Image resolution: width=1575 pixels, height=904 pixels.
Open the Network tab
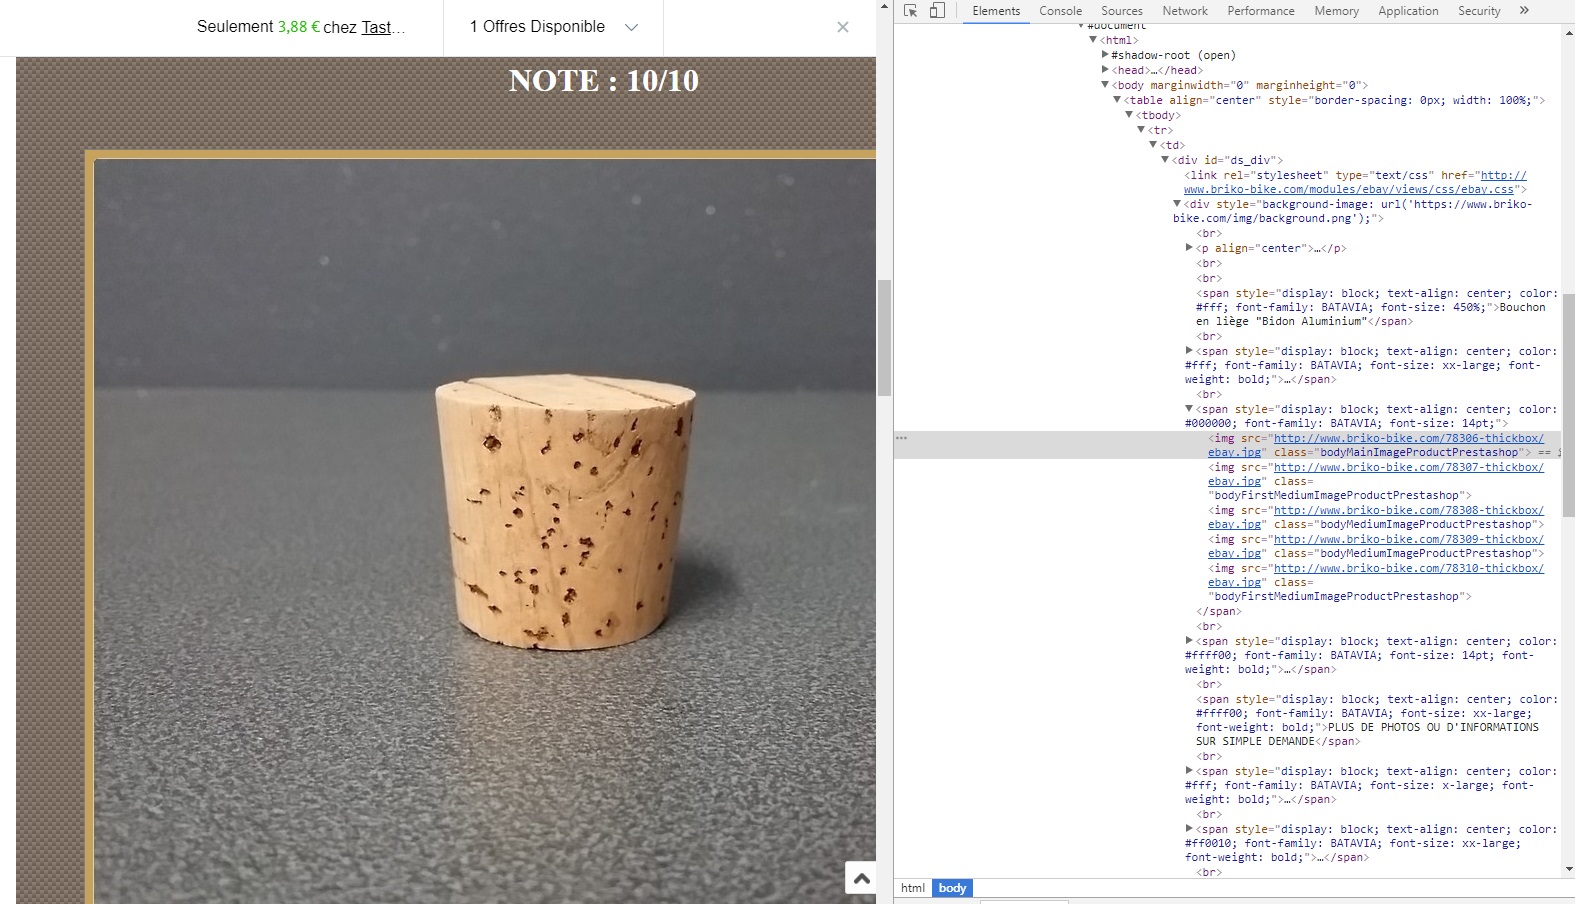tap(1185, 11)
